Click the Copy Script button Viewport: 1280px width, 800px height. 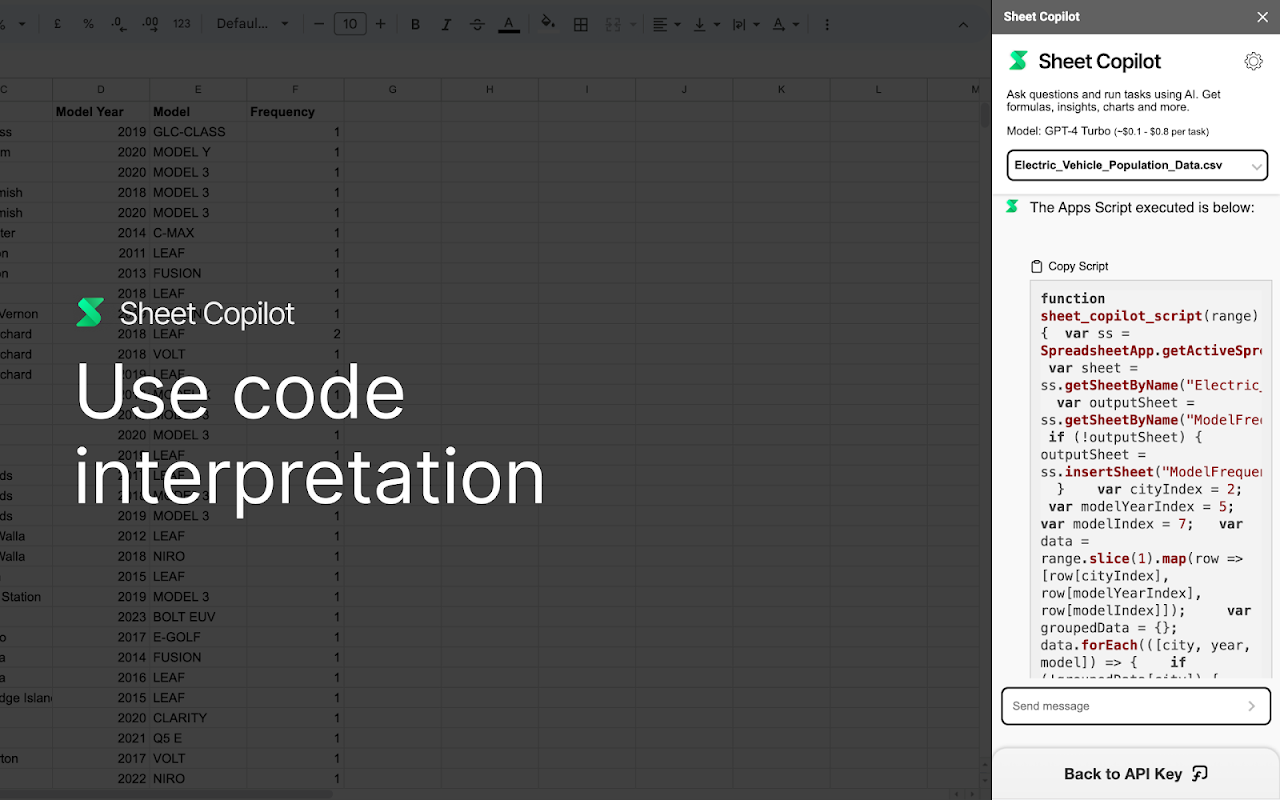point(1069,266)
